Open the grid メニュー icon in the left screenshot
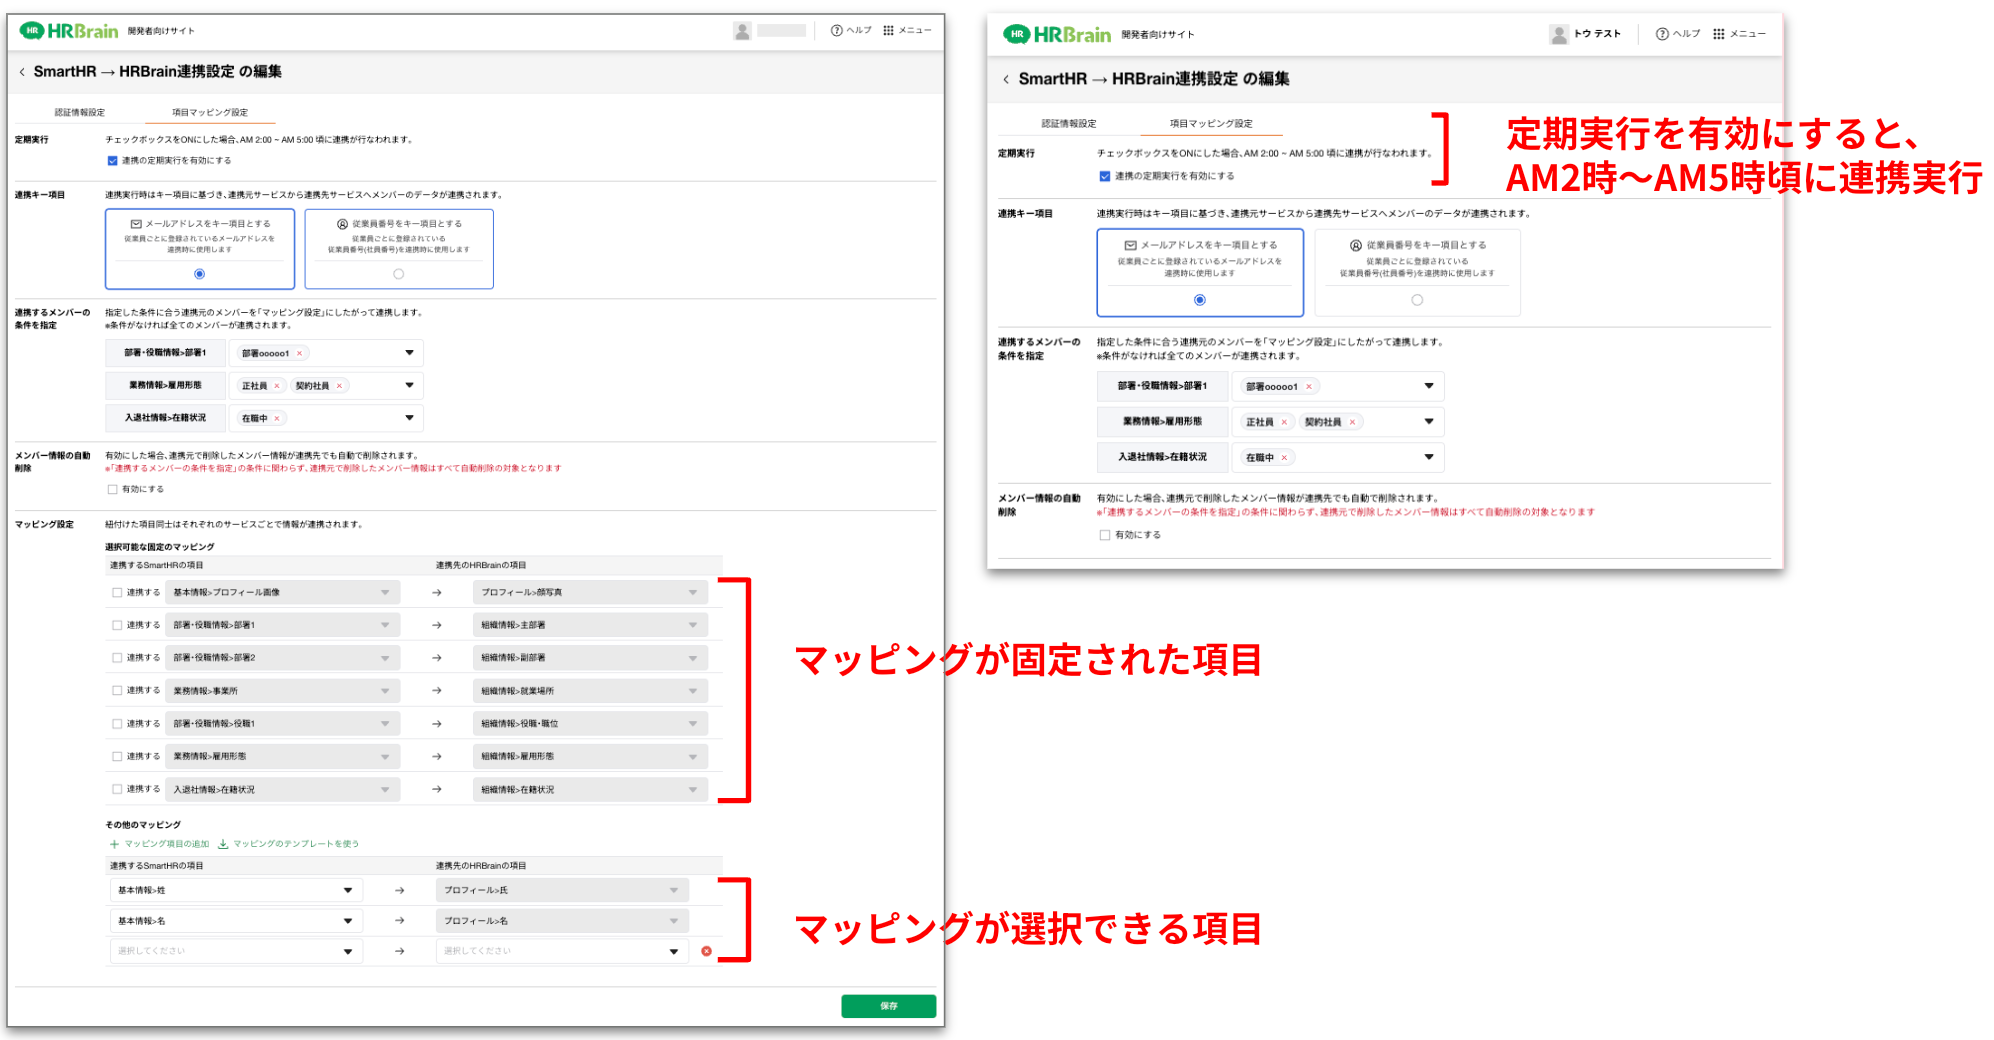The width and height of the screenshot is (1994, 1040). (888, 30)
